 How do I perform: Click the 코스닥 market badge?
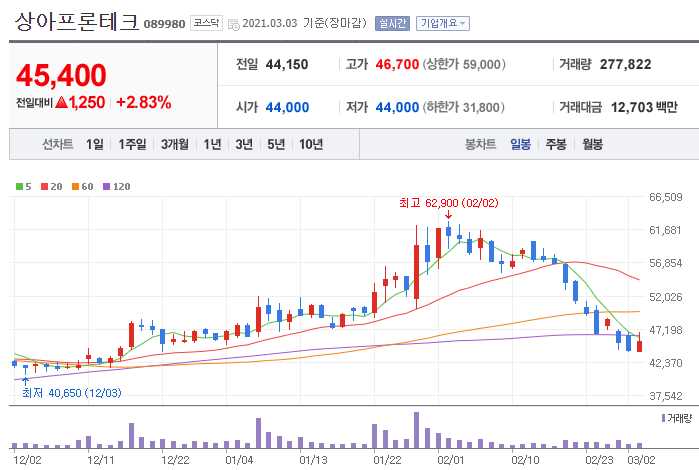[x=206, y=23]
